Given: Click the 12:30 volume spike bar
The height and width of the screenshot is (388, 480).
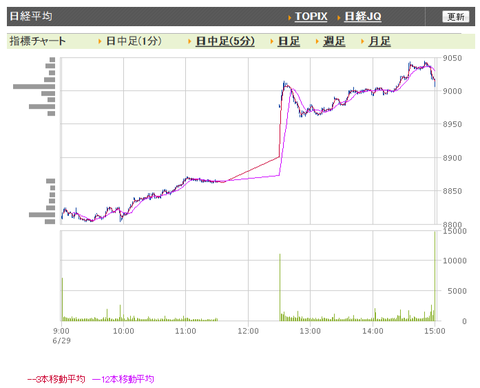Looking at the screenshot, I should pos(280,287).
